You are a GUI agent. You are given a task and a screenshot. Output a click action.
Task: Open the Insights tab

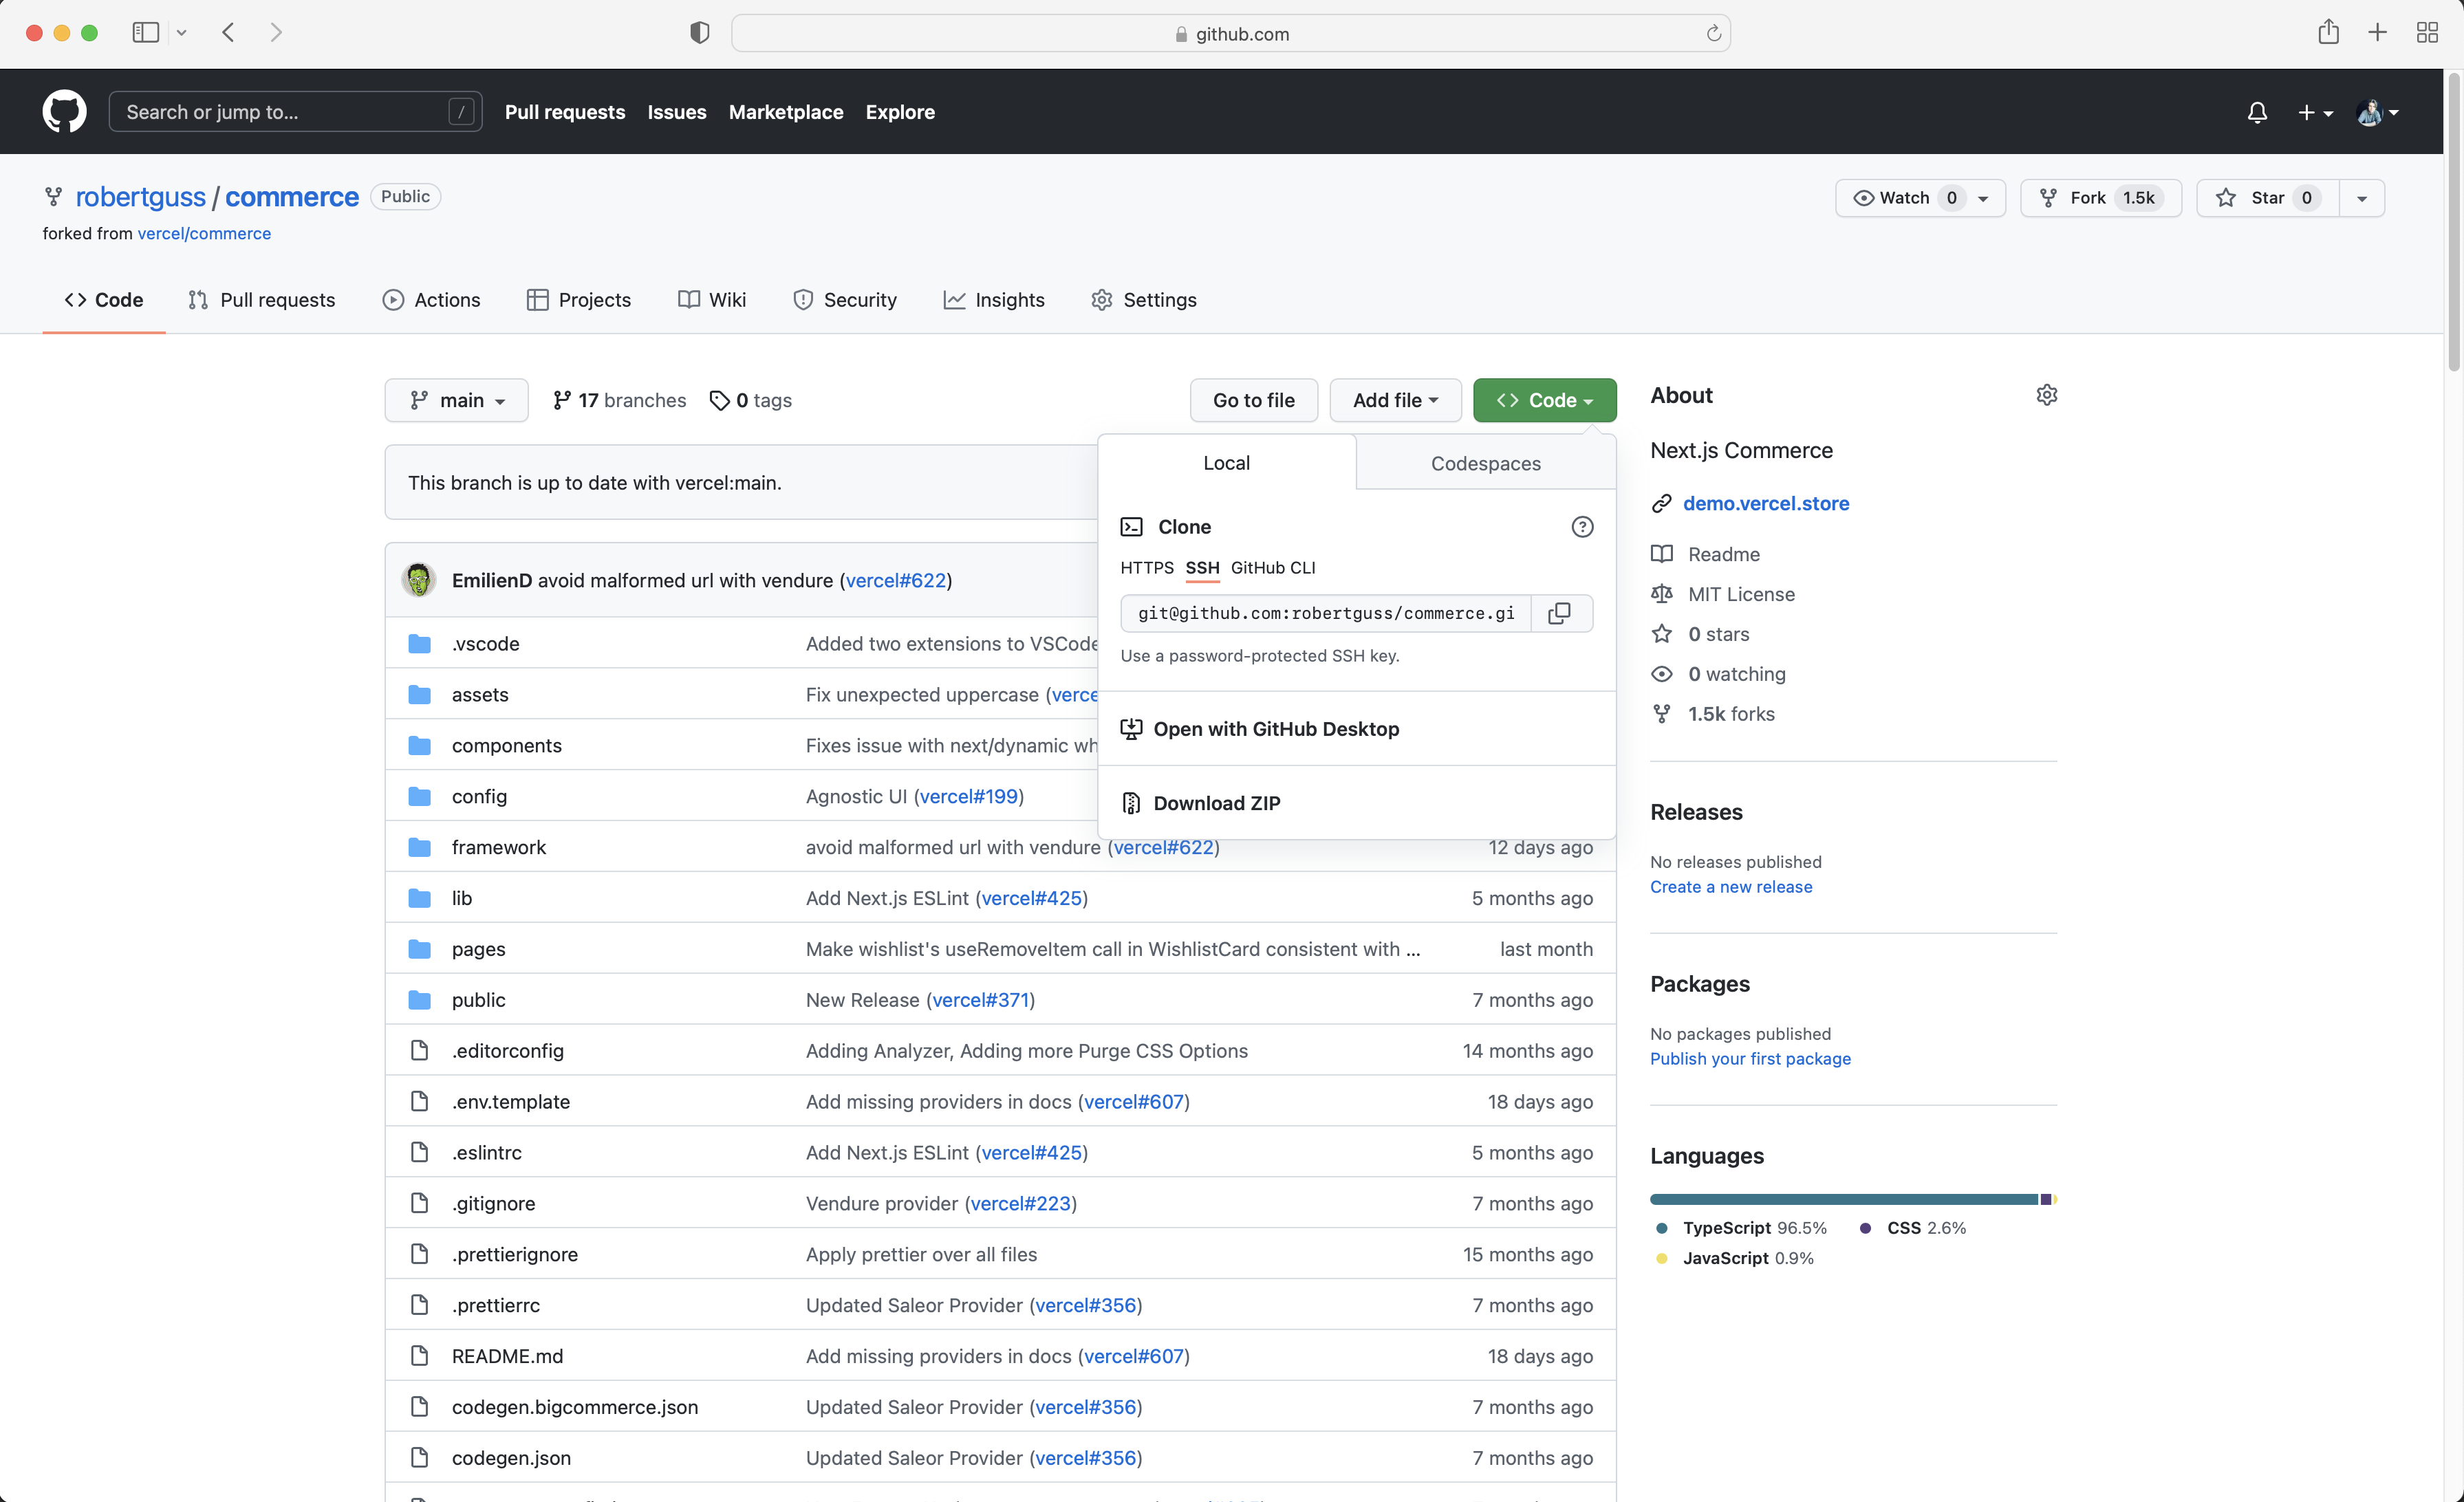994,300
